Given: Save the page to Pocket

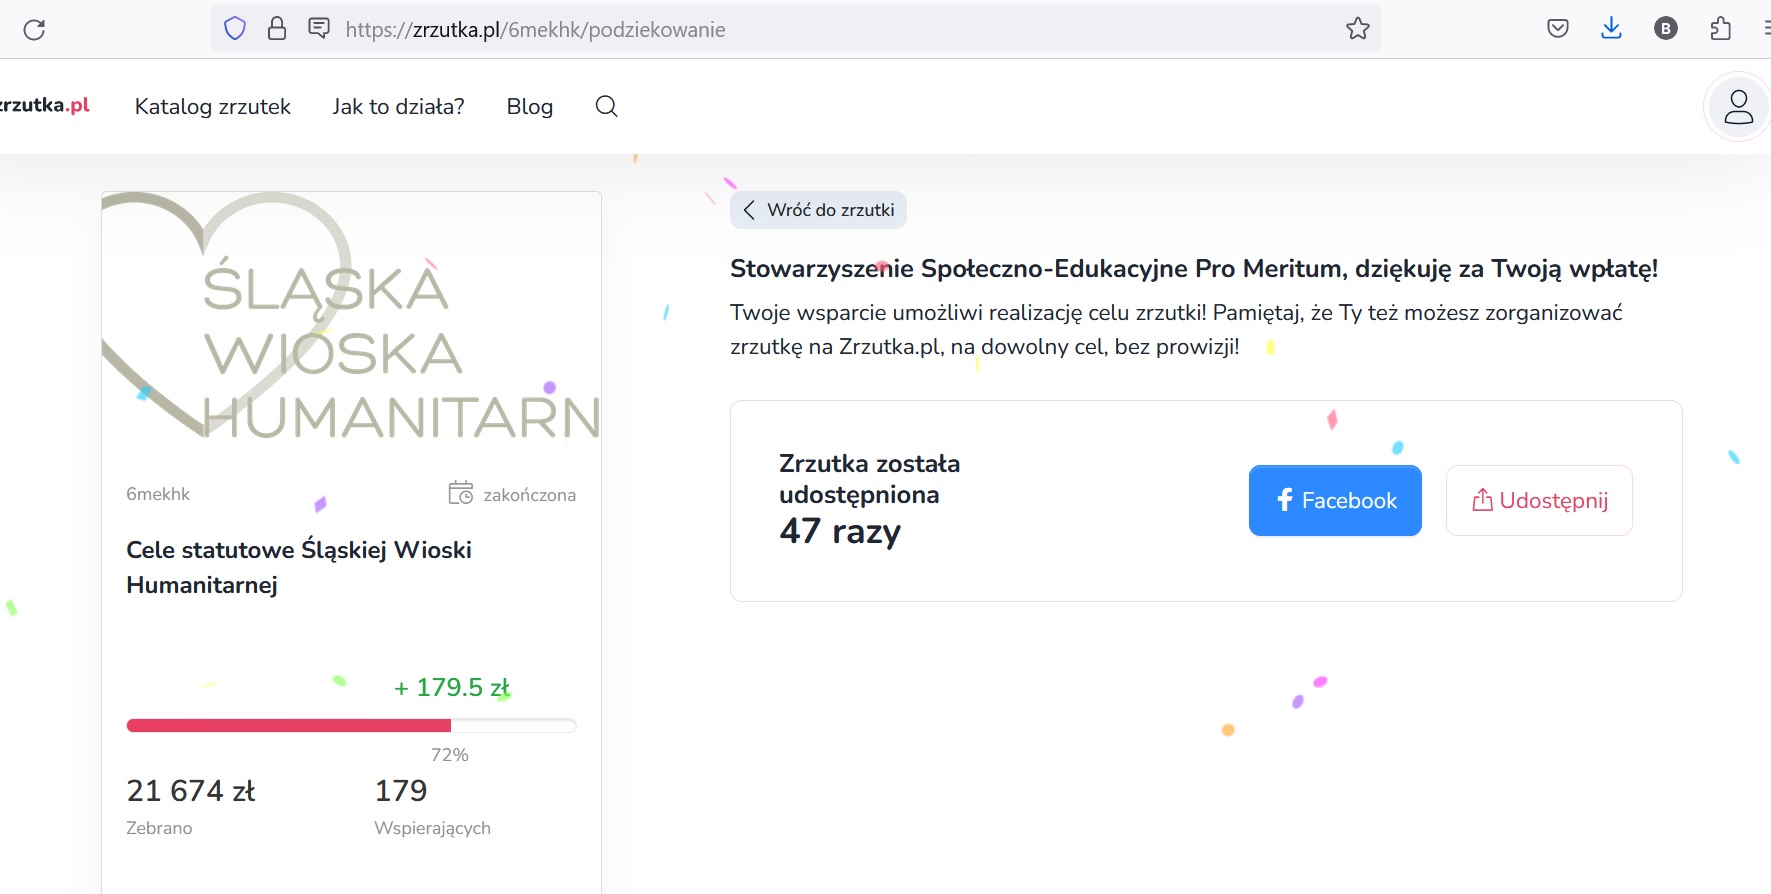Looking at the screenshot, I should 1558,28.
